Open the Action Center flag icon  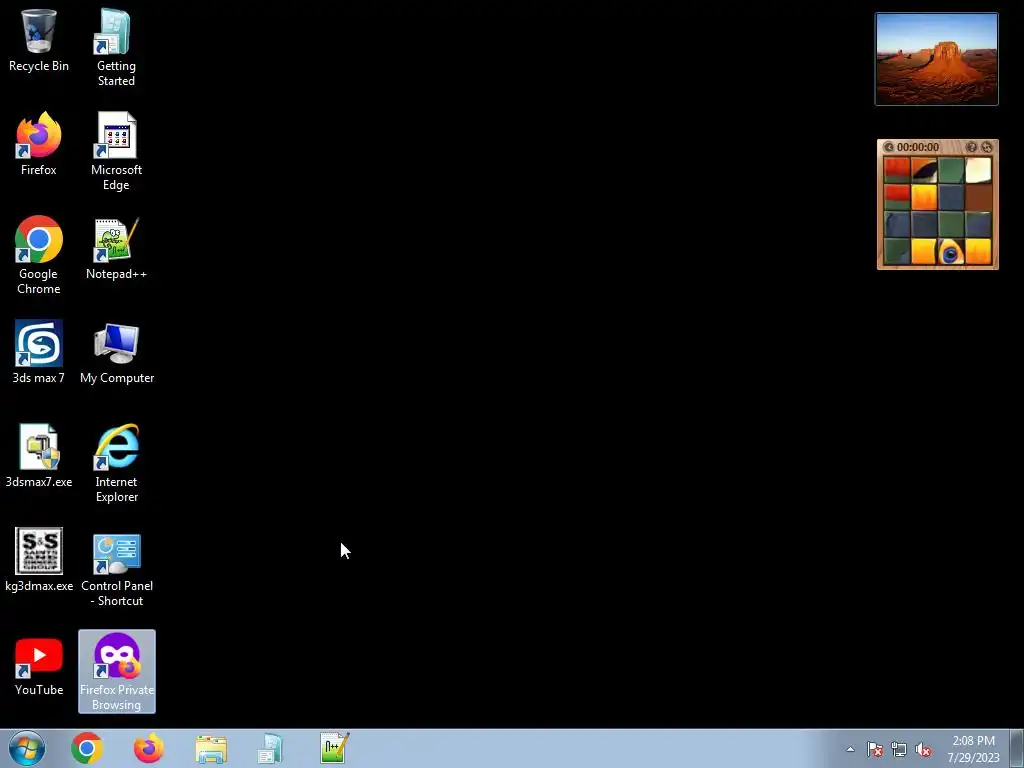pyautogui.click(x=874, y=749)
